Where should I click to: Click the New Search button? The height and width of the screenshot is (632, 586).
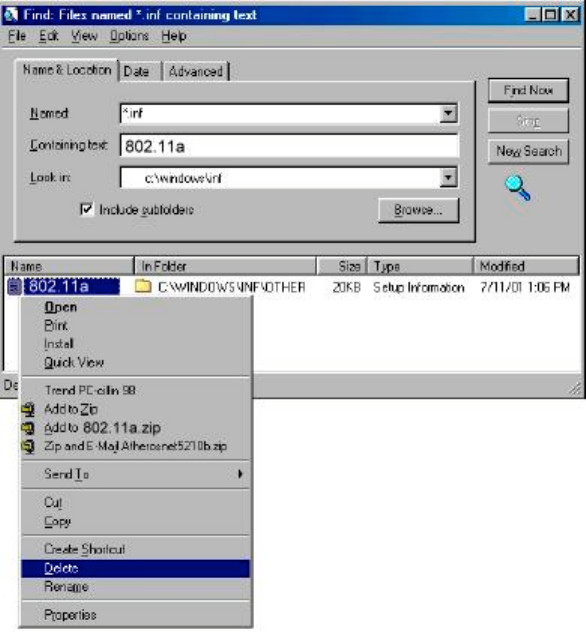tap(528, 151)
